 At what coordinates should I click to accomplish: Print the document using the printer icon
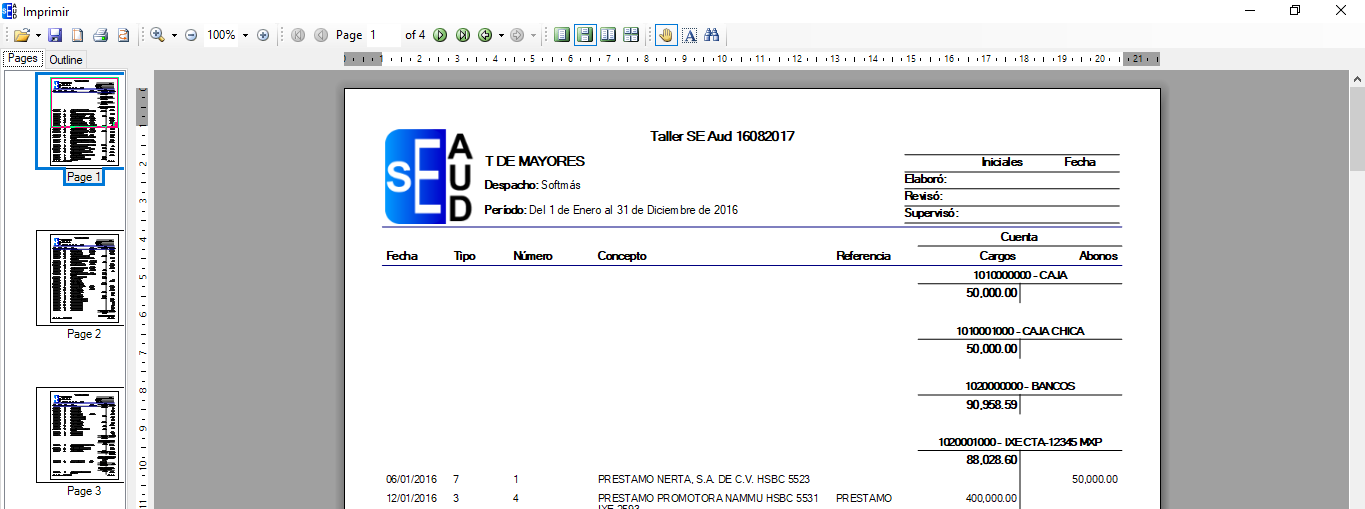pyautogui.click(x=100, y=35)
